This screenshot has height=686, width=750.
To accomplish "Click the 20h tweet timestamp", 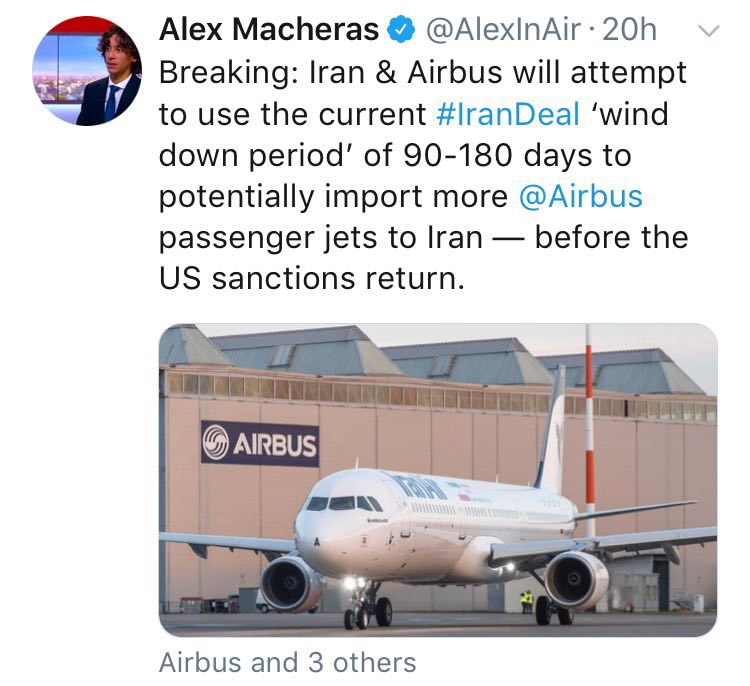I will coord(631,31).
